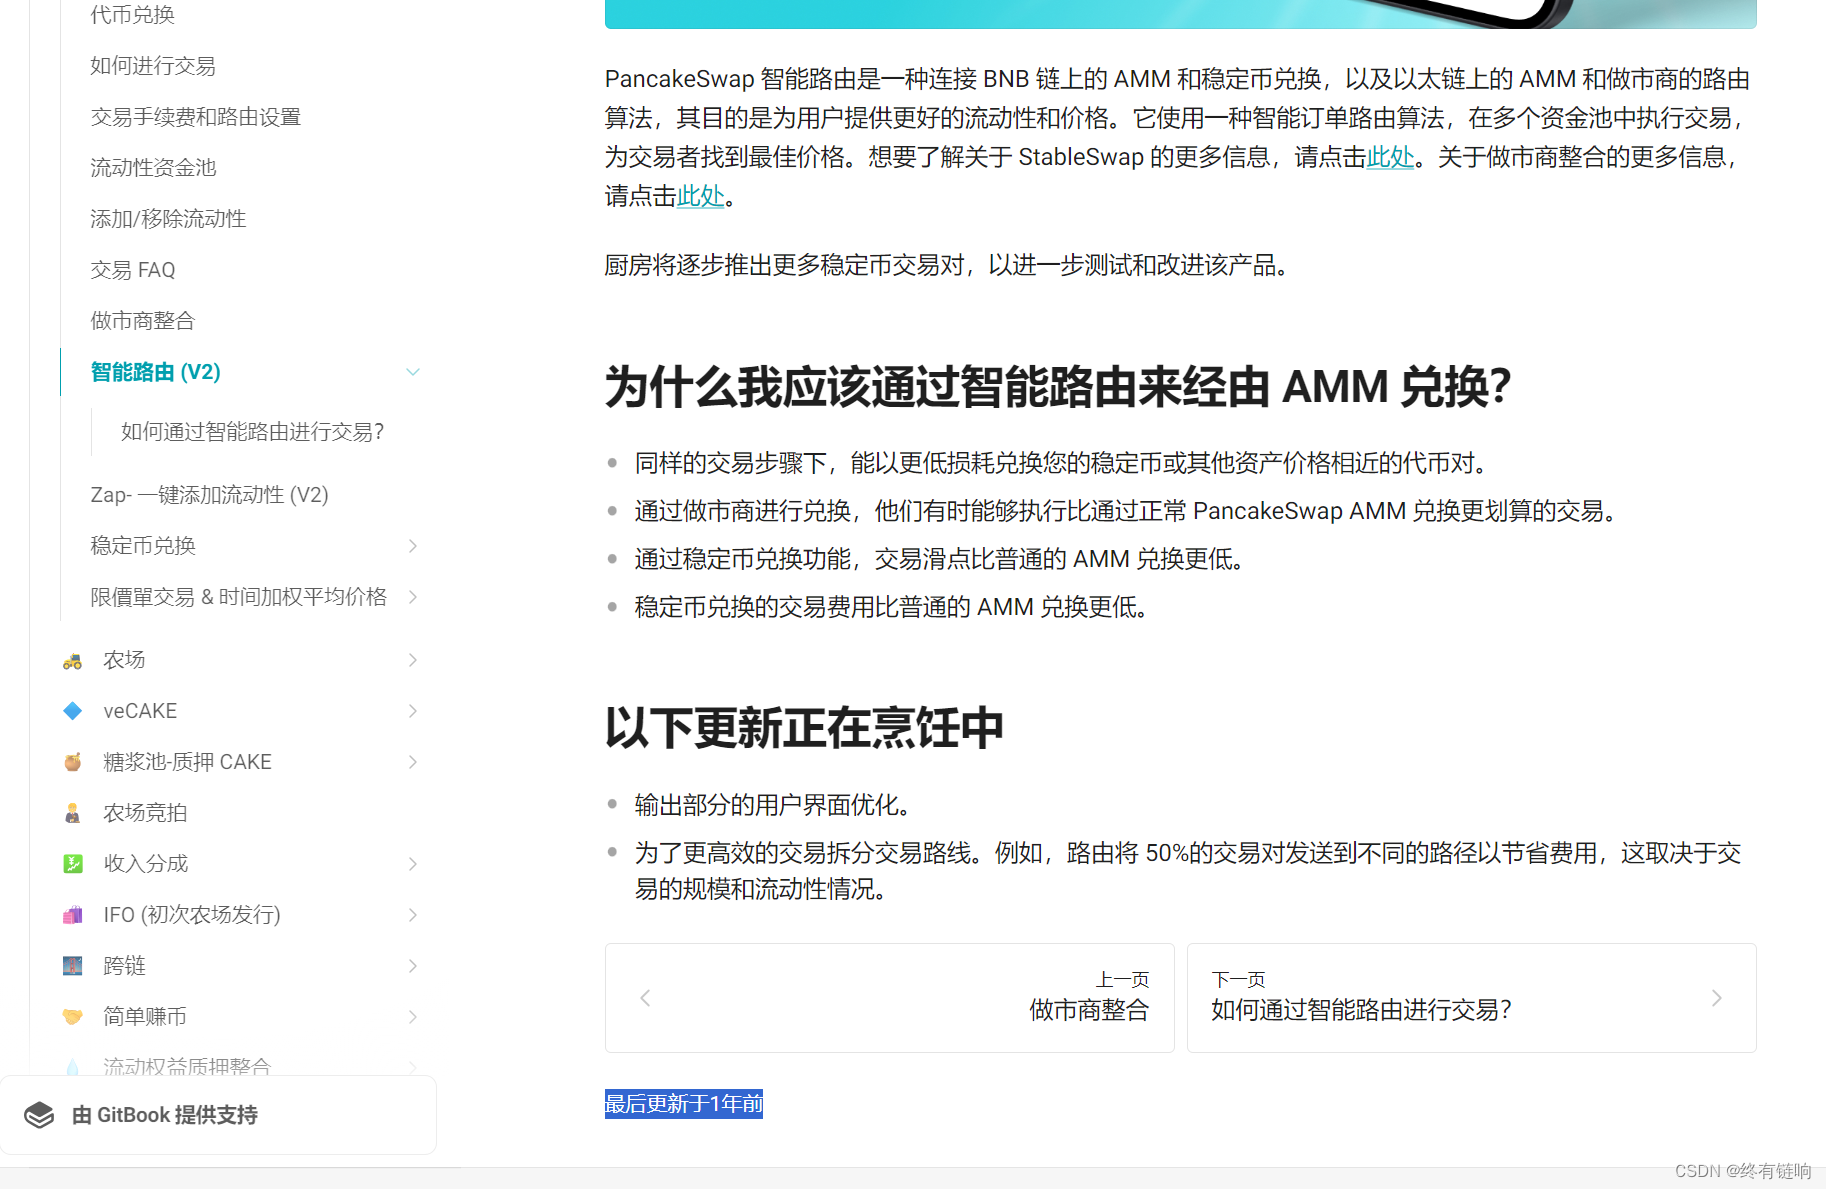The height and width of the screenshot is (1189, 1826).
Task: Click the StableSwap 此处 link
Action: click(1390, 157)
